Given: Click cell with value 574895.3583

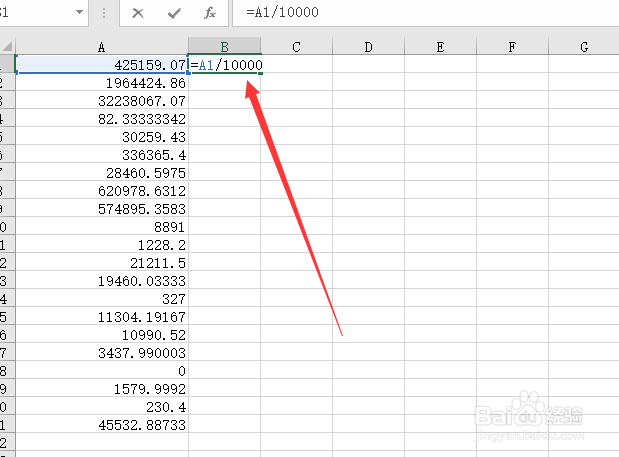Looking at the screenshot, I should [x=102, y=208].
